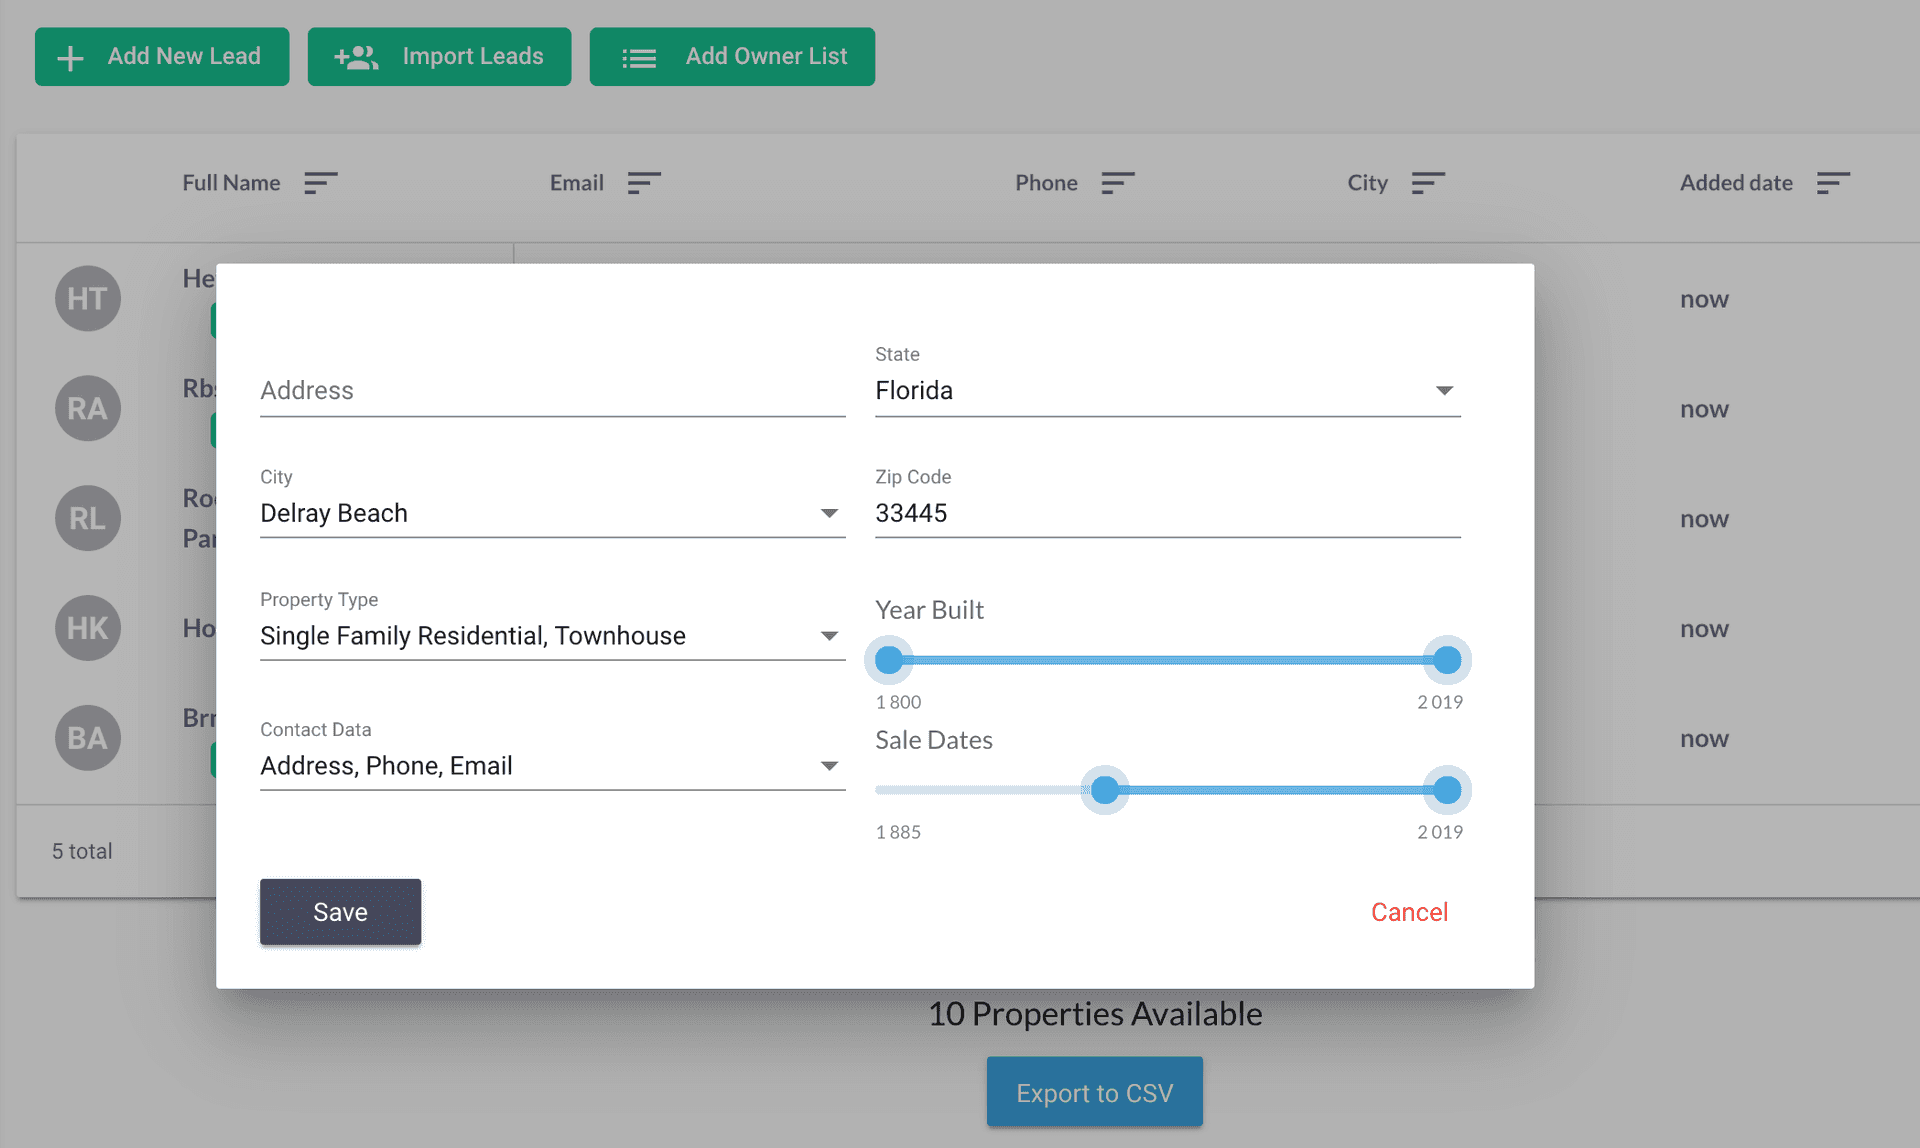Click the red Cancel link
The height and width of the screenshot is (1148, 1920).
(x=1408, y=912)
